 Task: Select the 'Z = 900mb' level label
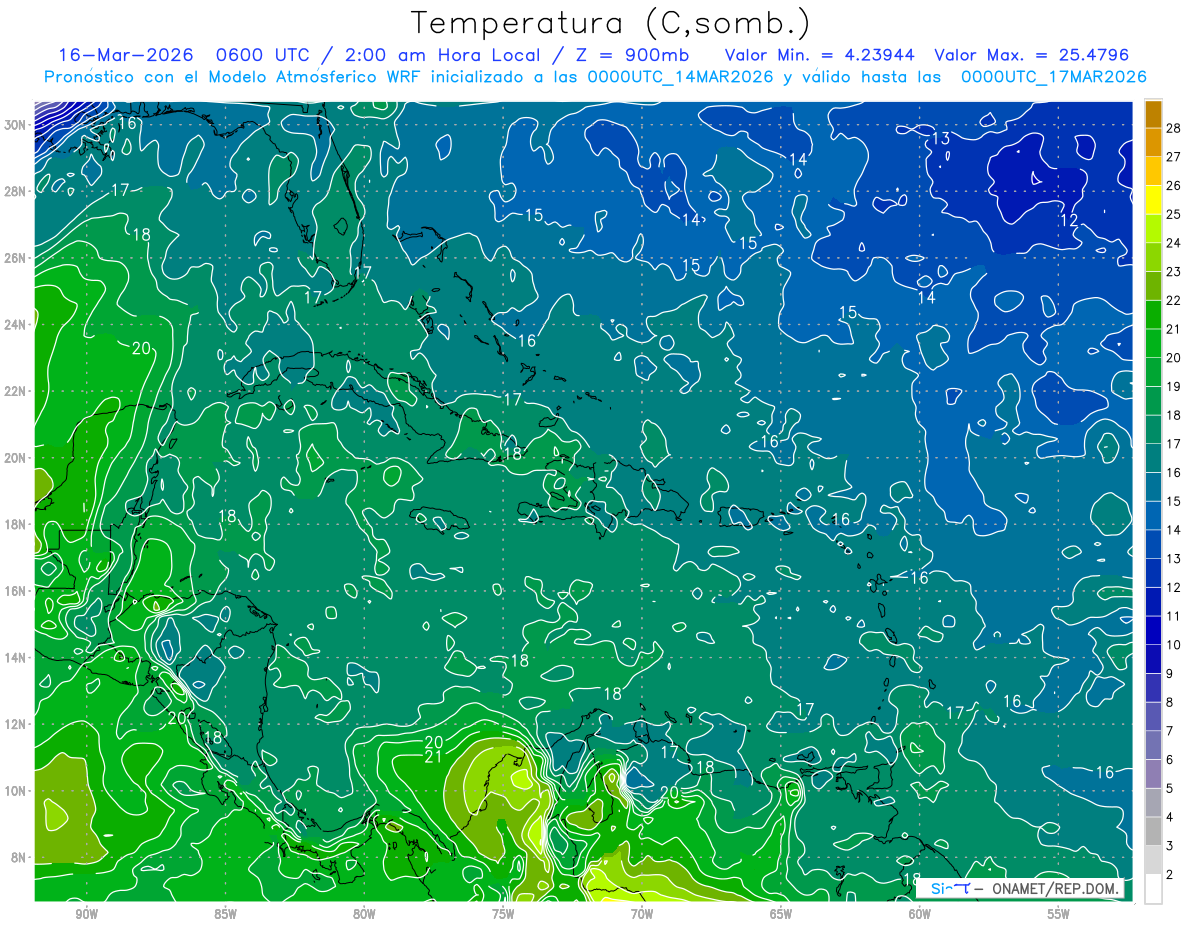point(635,55)
